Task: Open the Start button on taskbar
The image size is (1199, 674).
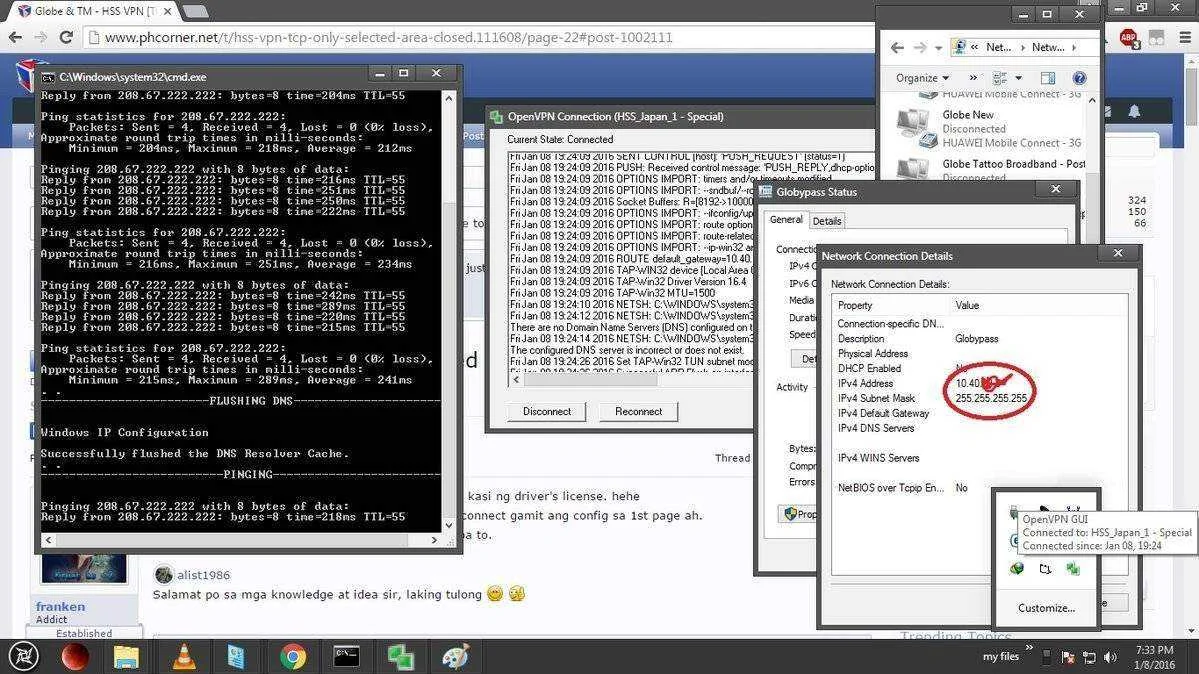Action: pyautogui.click(x=23, y=656)
